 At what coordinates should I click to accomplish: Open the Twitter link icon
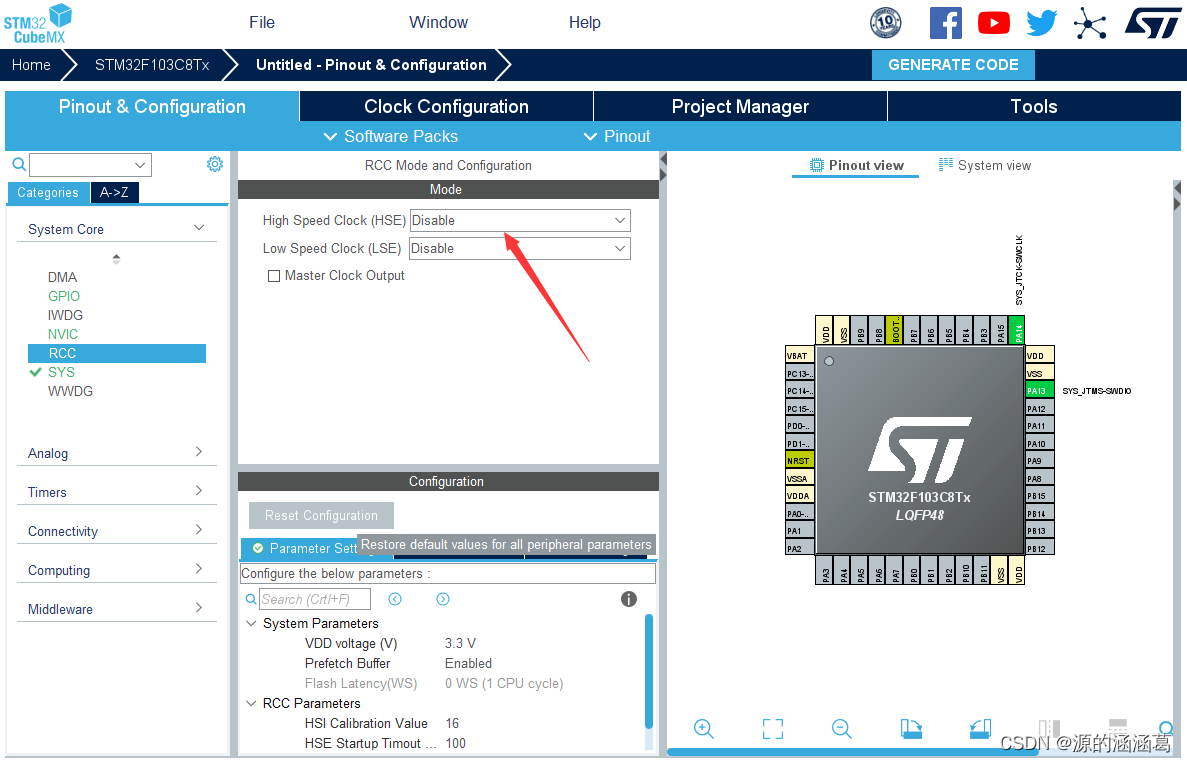pos(1042,23)
